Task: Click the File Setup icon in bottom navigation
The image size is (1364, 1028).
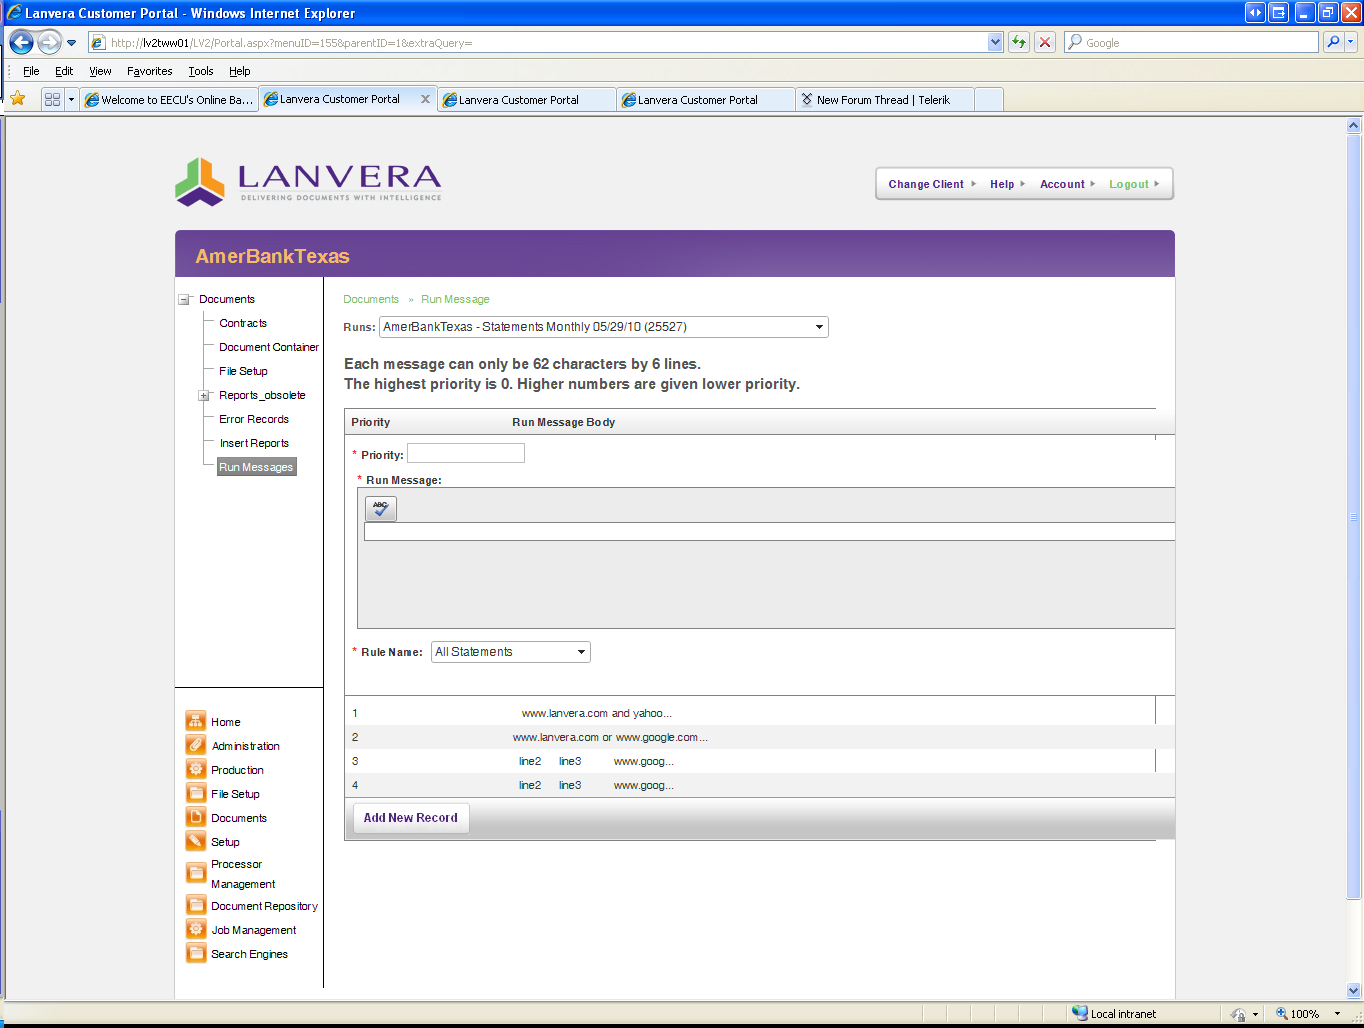Action: 196,793
